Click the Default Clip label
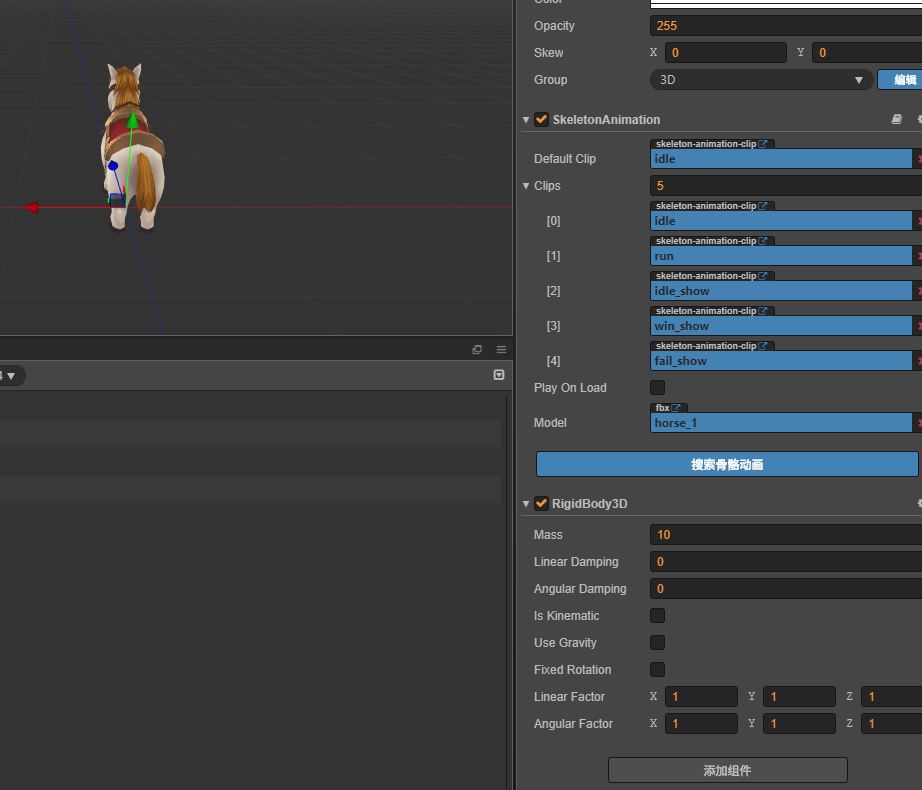 coord(564,159)
